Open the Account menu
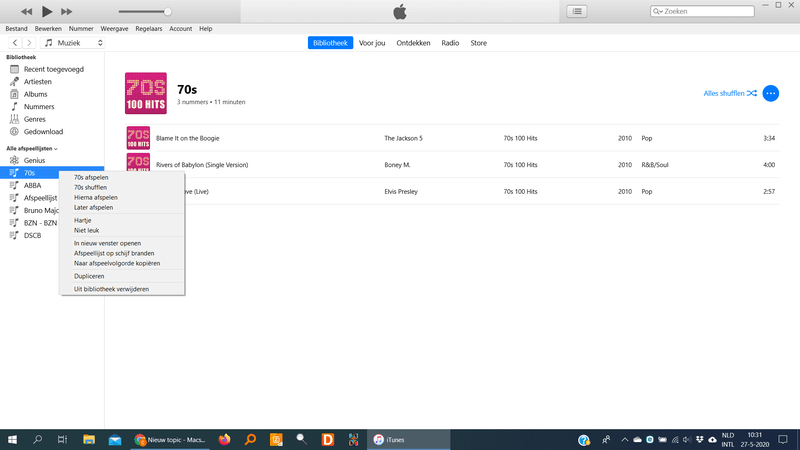Screen dimensions: 800x450 tap(181, 29)
